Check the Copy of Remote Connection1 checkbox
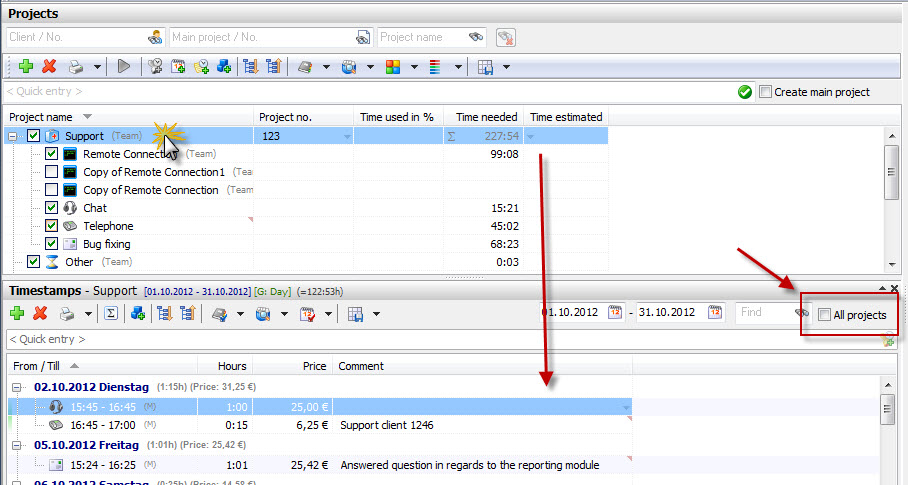 click(x=52, y=172)
